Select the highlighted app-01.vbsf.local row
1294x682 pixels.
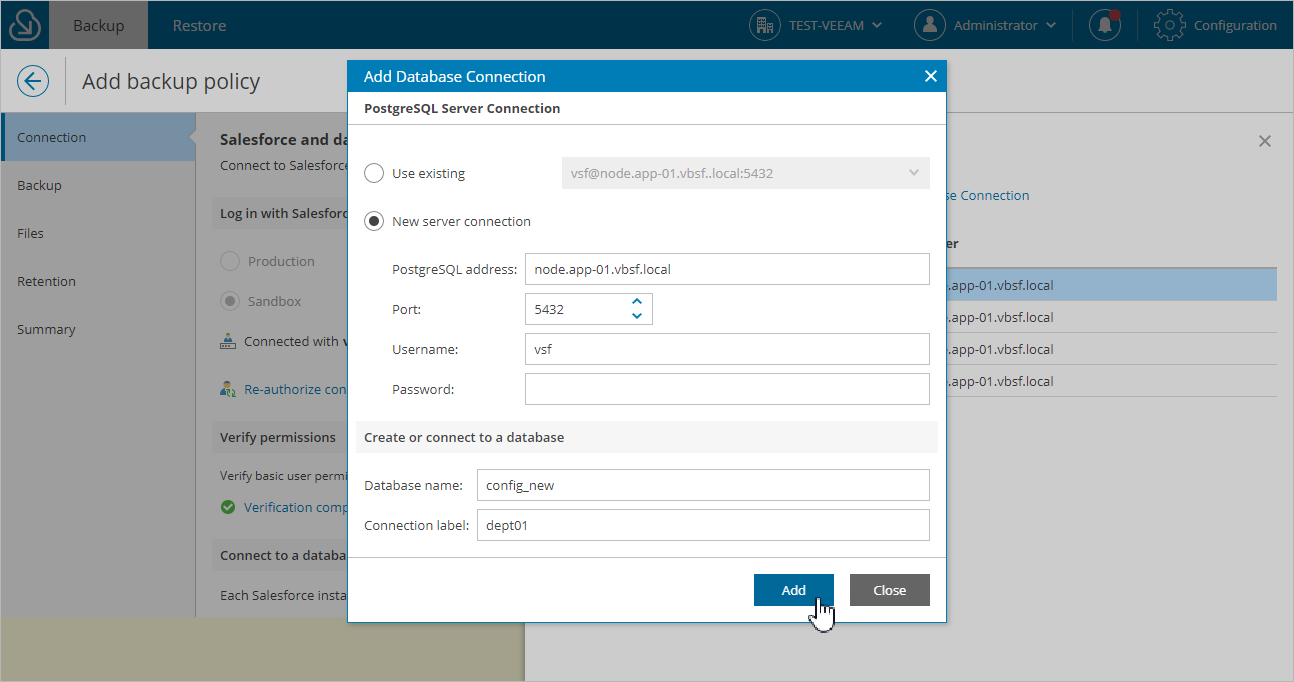(x=1111, y=285)
